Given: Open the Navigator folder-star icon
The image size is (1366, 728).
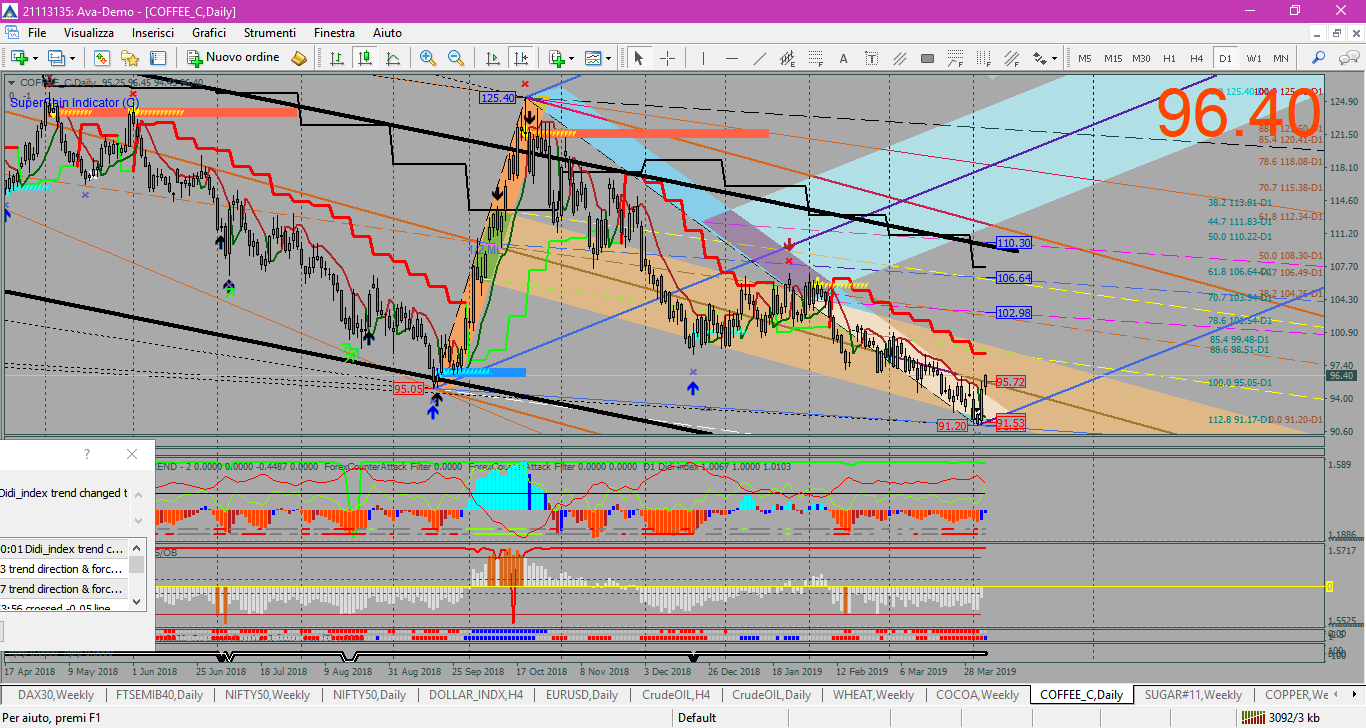Looking at the screenshot, I should tap(130, 58).
